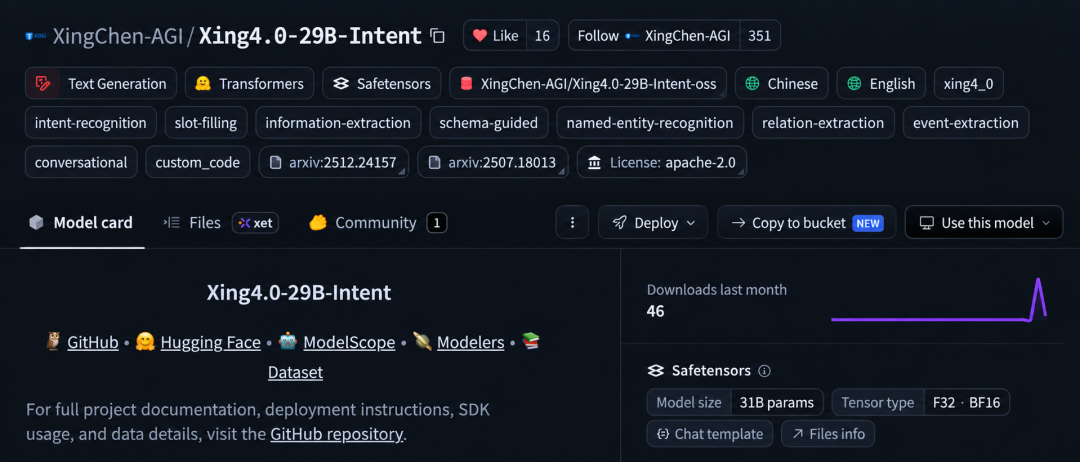Select the custom_code tag

click(198, 162)
